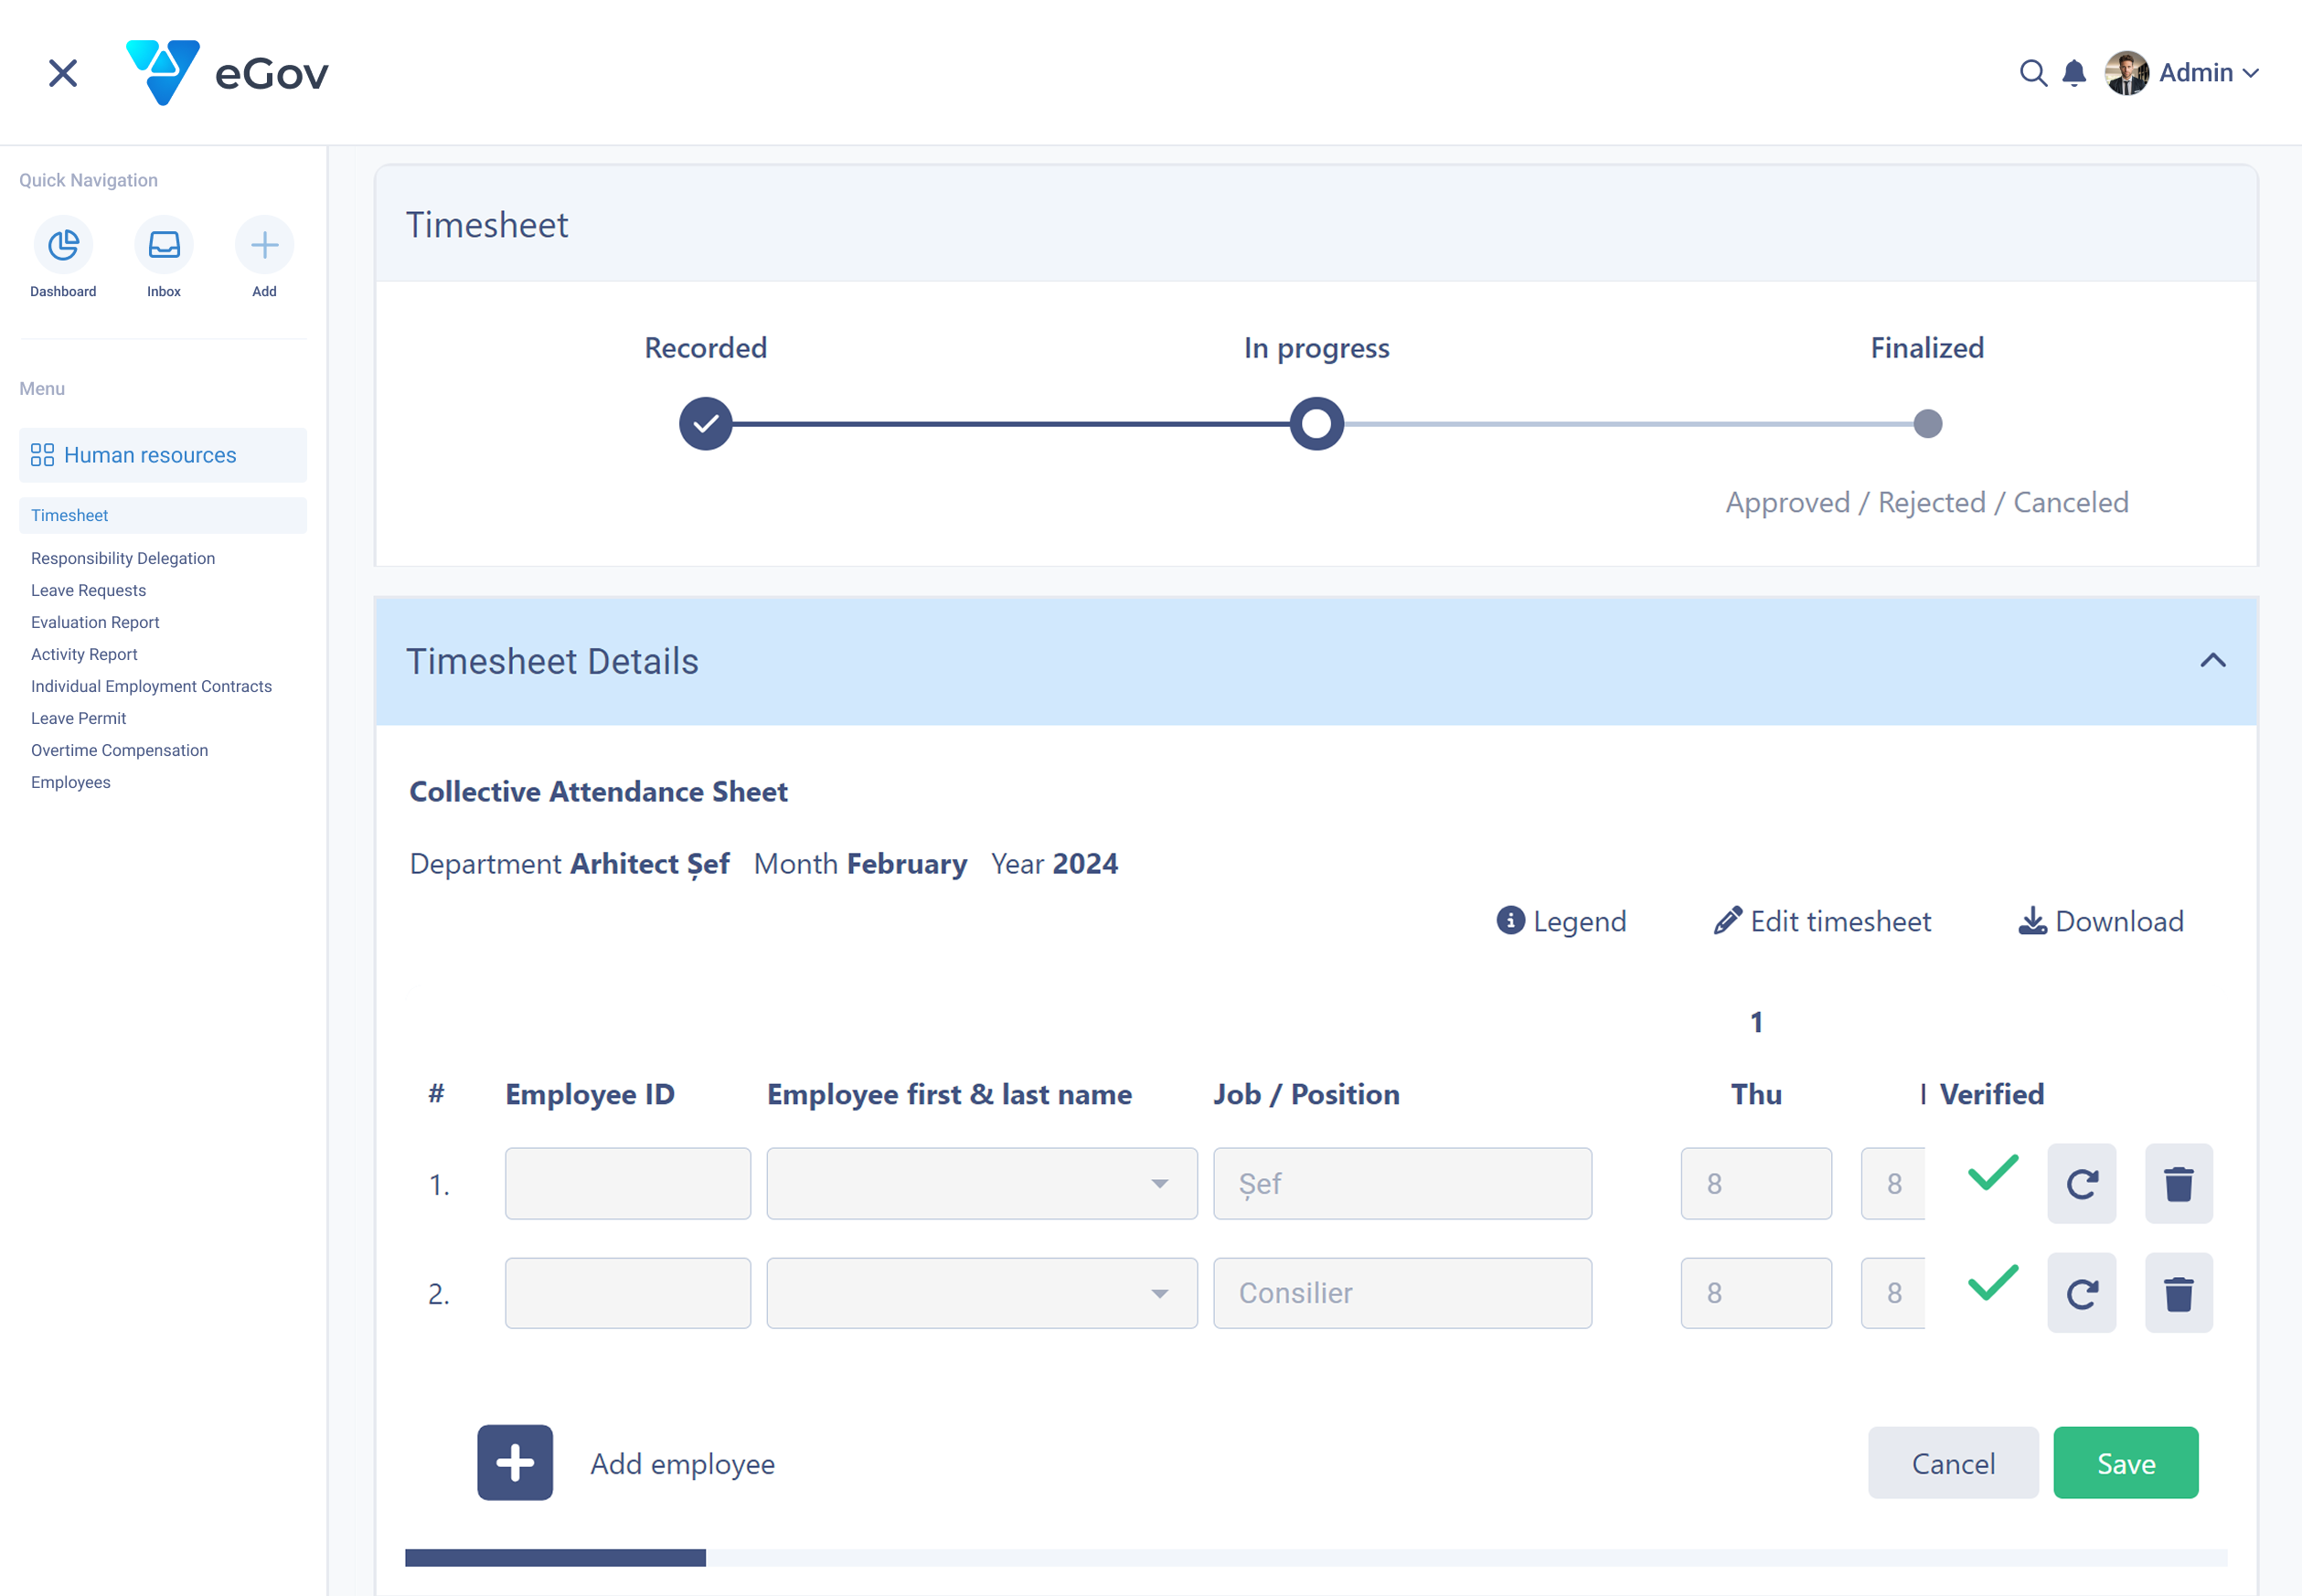Select the In progress step circle

pyautogui.click(x=1316, y=424)
